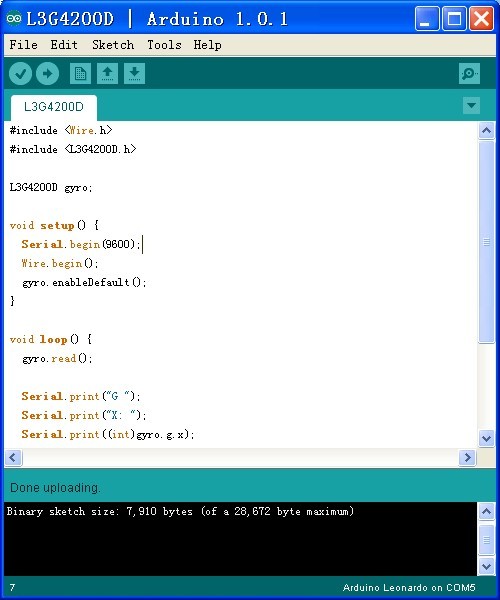Click the 'Serial.begin(9600);' line
This screenshot has width=500, height=600.
(81, 245)
